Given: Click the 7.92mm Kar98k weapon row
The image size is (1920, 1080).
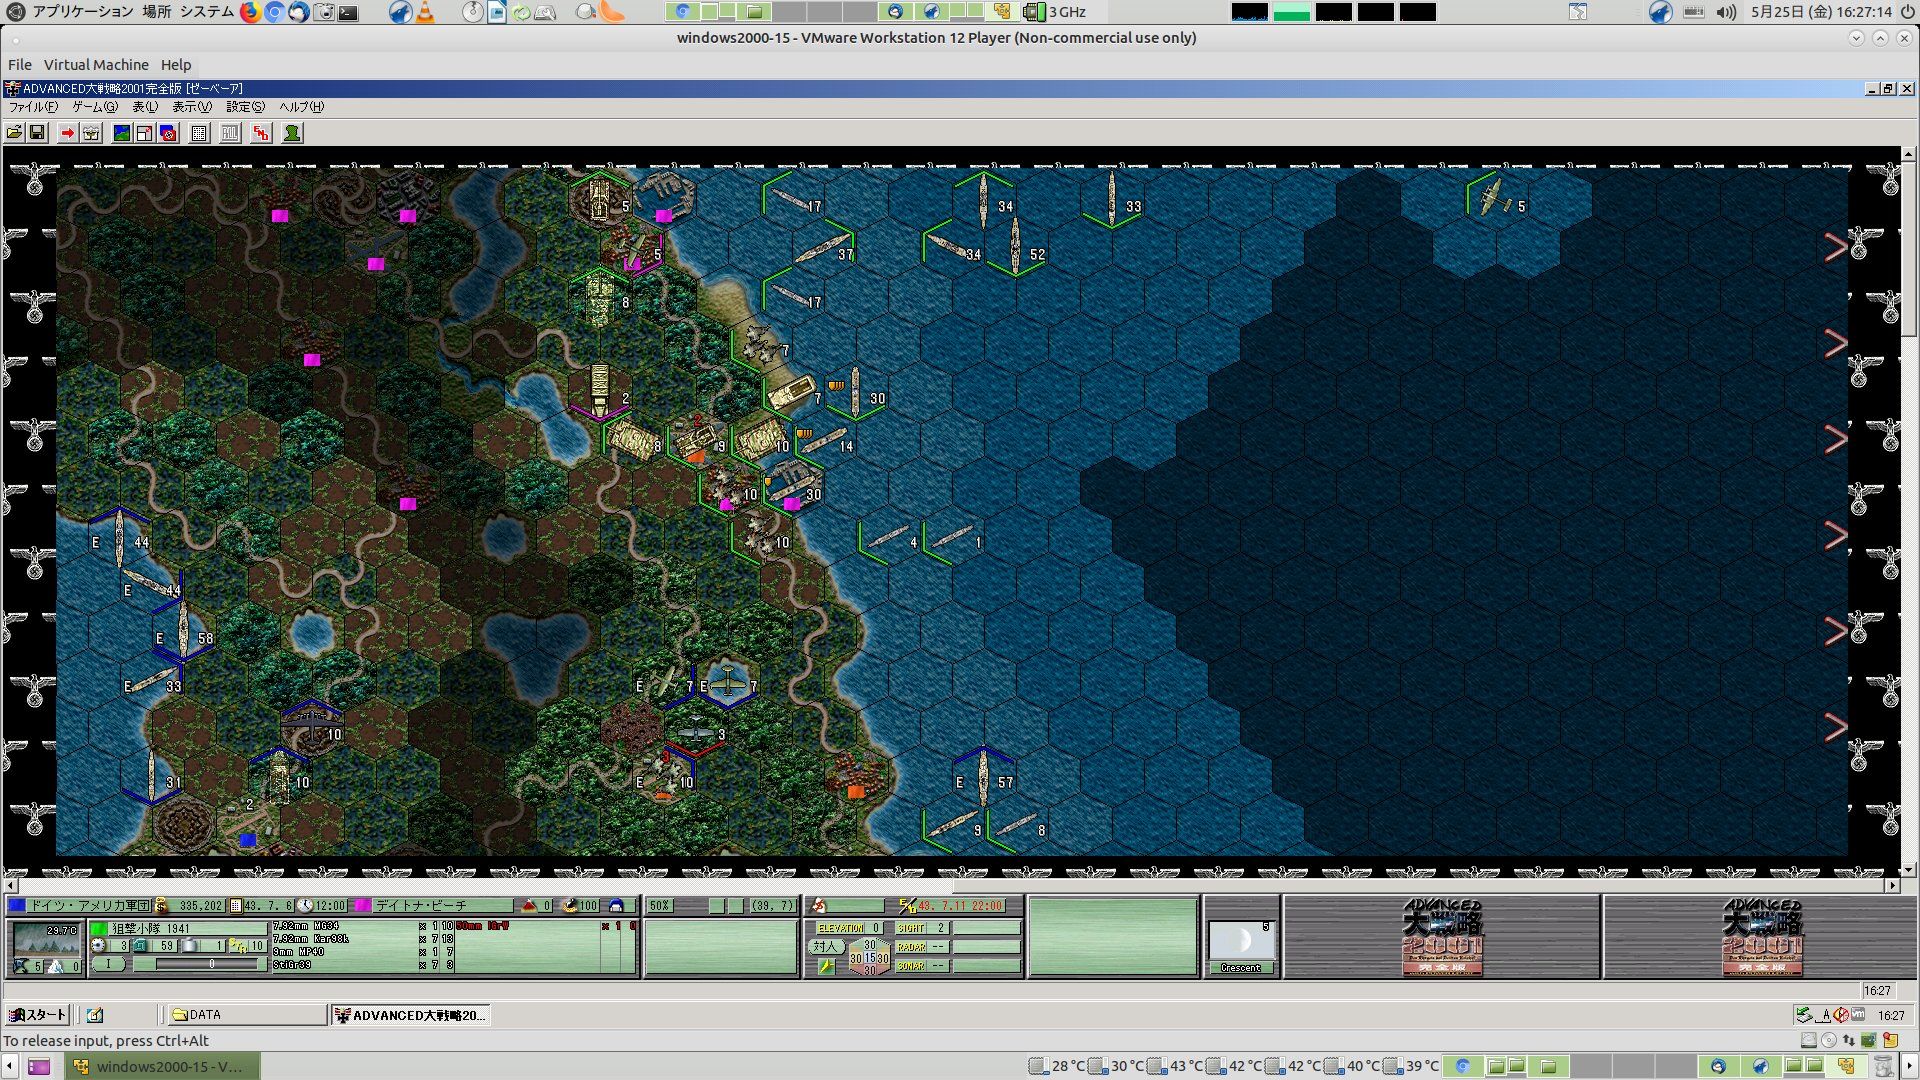Looking at the screenshot, I should point(364,939).
